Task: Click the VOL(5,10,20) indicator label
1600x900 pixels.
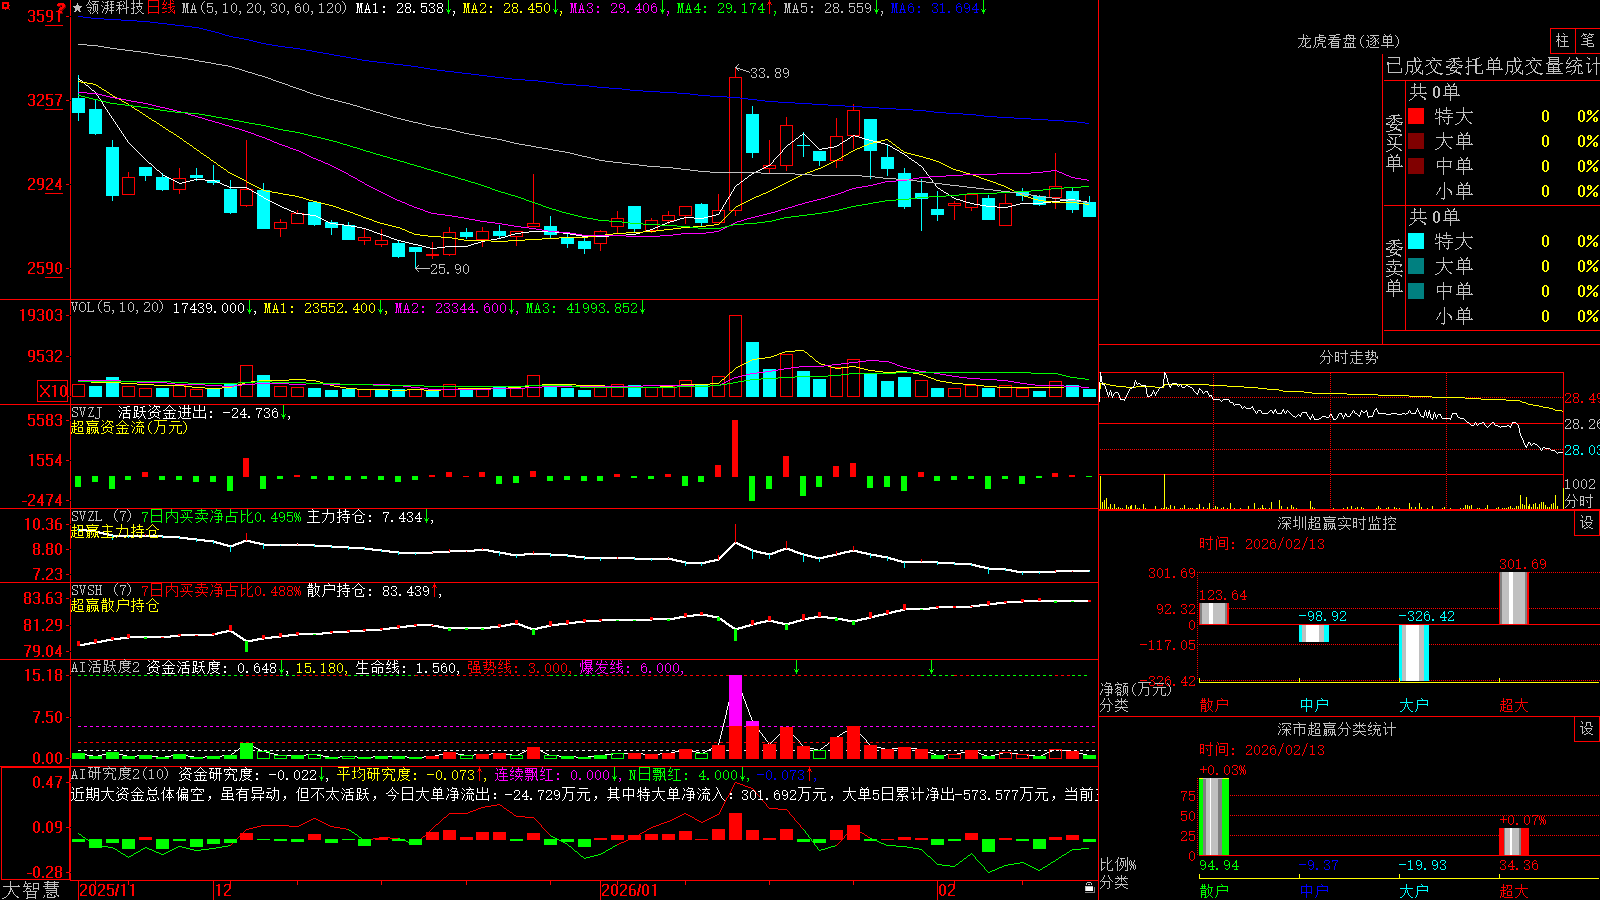Action: (118, 308)
